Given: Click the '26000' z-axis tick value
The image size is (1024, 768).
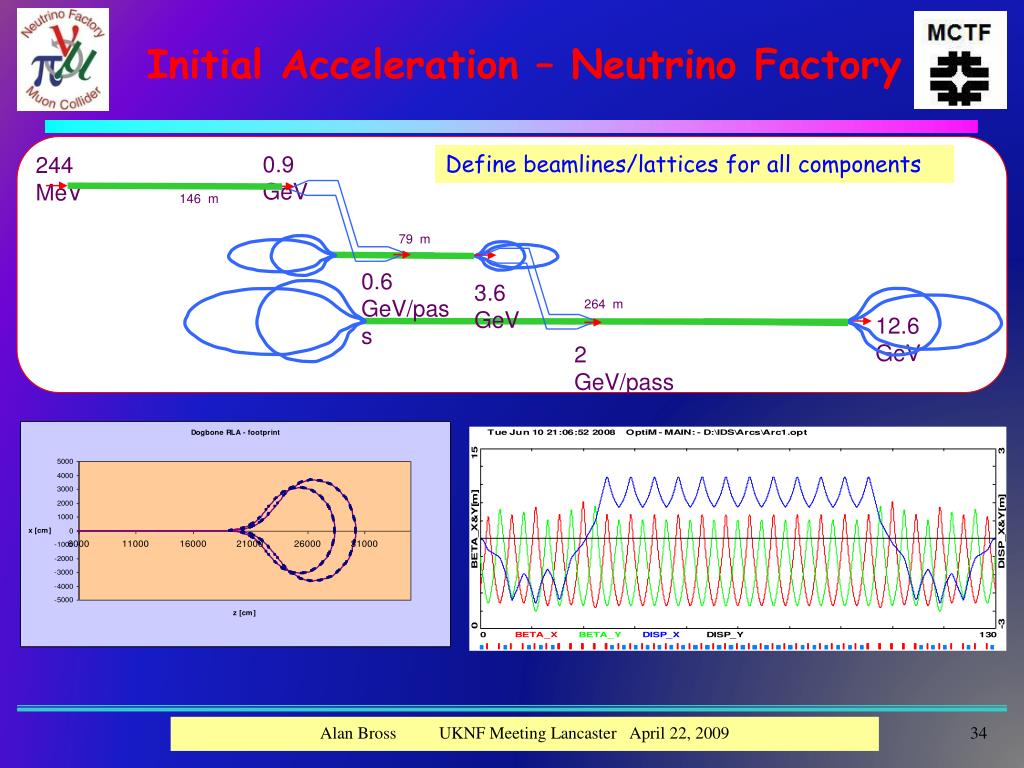Looking at the screenshot, I should click(x=307, y=543).
